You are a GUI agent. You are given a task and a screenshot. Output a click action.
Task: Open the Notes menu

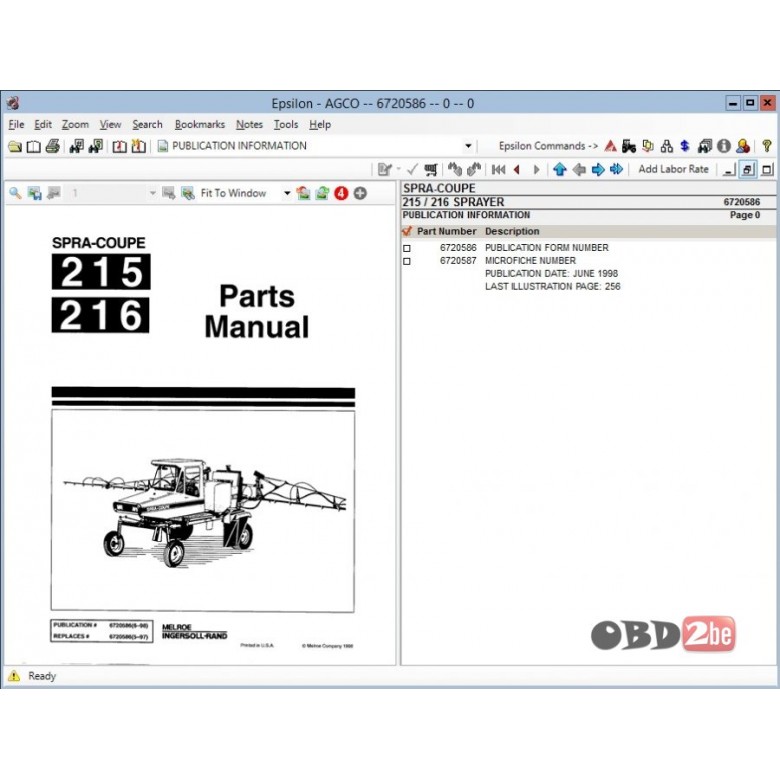249,124
